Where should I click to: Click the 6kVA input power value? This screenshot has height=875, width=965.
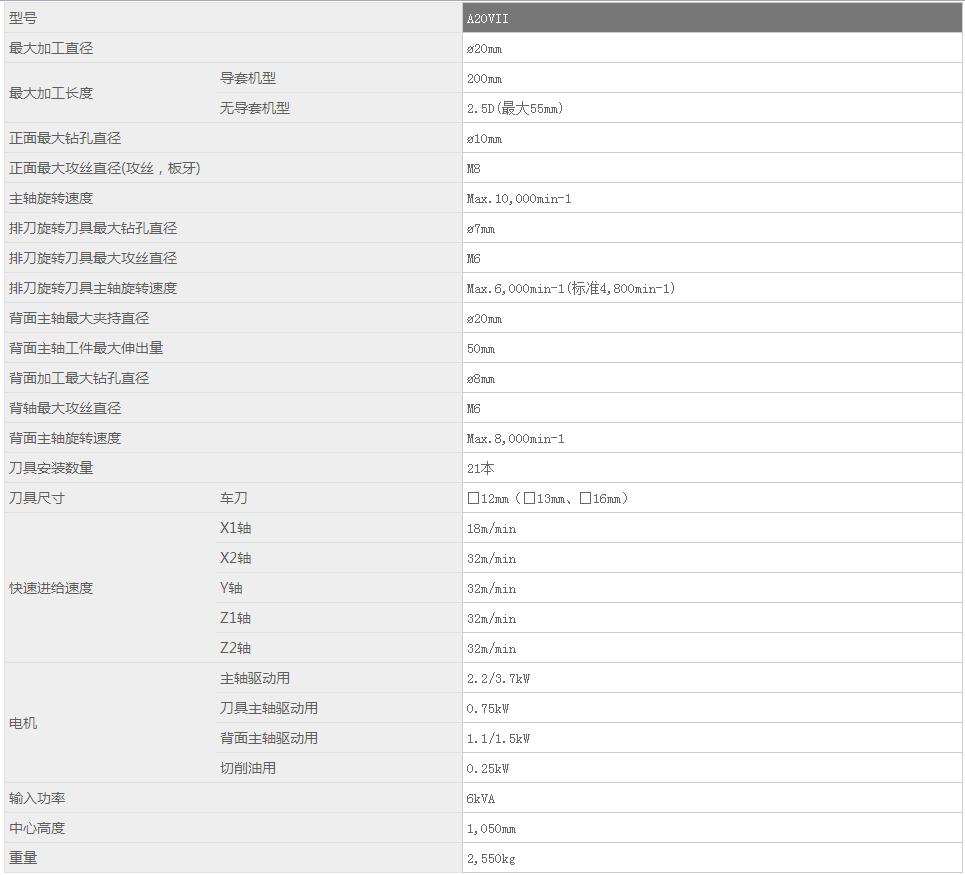pyautogui.click(x=481, y=798)
